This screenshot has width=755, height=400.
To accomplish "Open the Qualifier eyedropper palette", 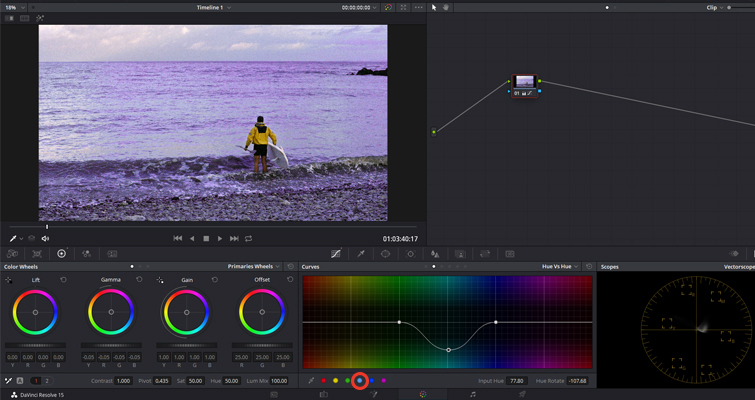I will point(361,254).
